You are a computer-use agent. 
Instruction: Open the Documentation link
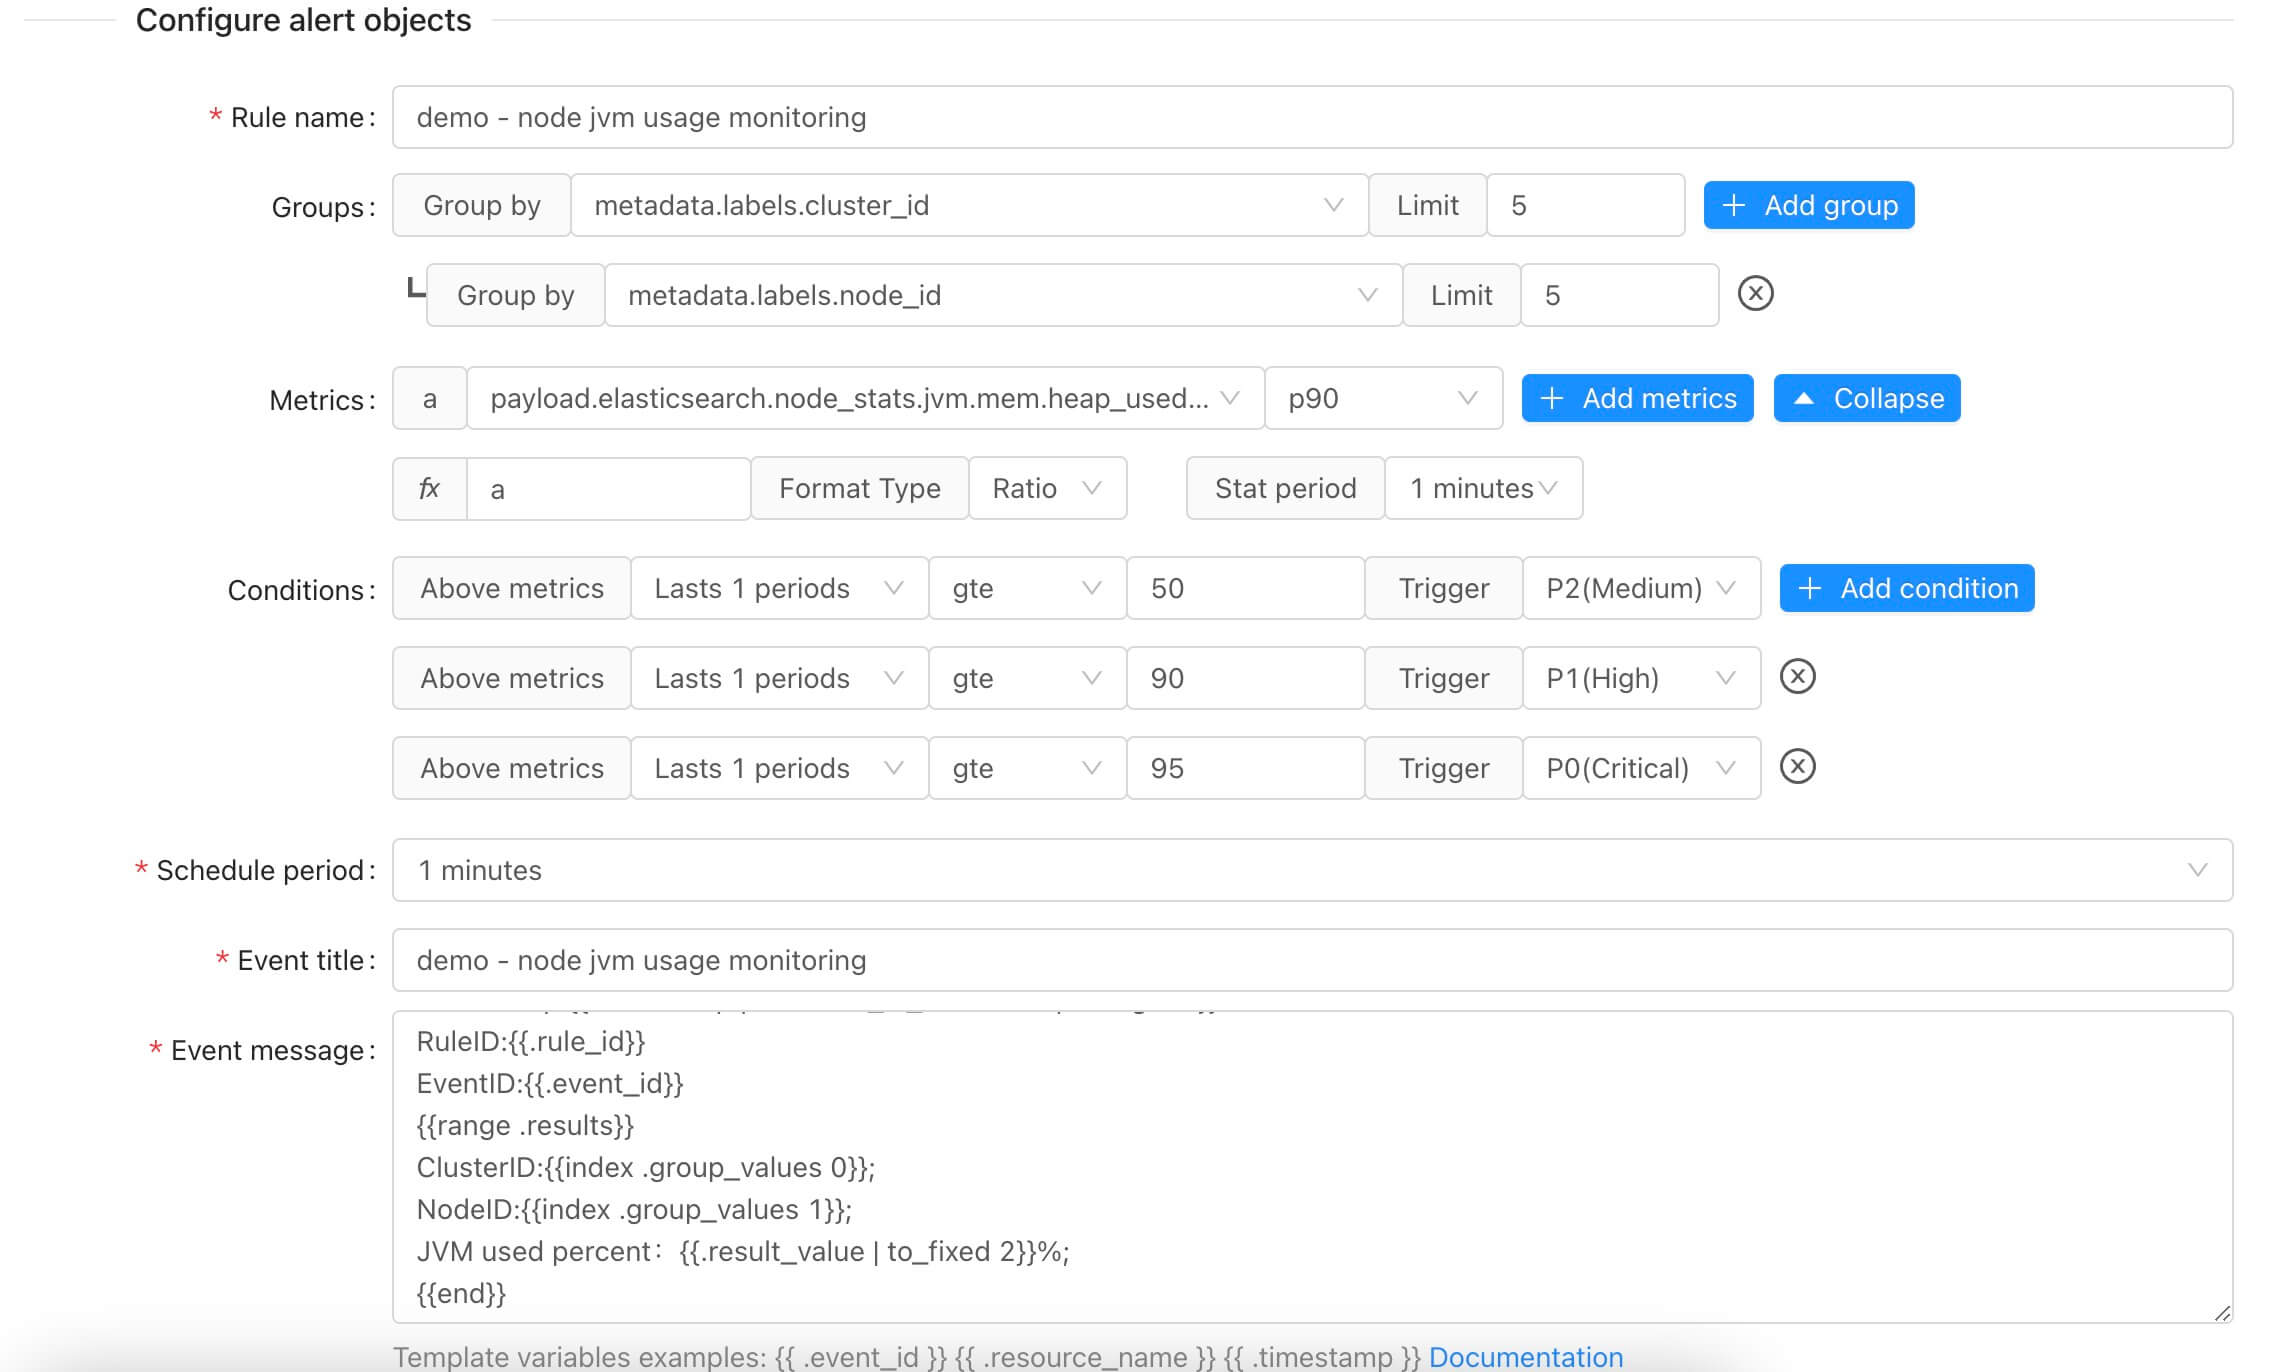point(1525,1357)
